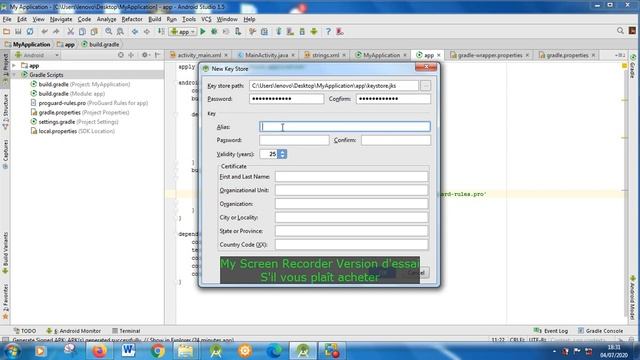Click the Open folder toolbar icon
The width and height of the screenshot is (640, 360).
[x=7, y=31]
